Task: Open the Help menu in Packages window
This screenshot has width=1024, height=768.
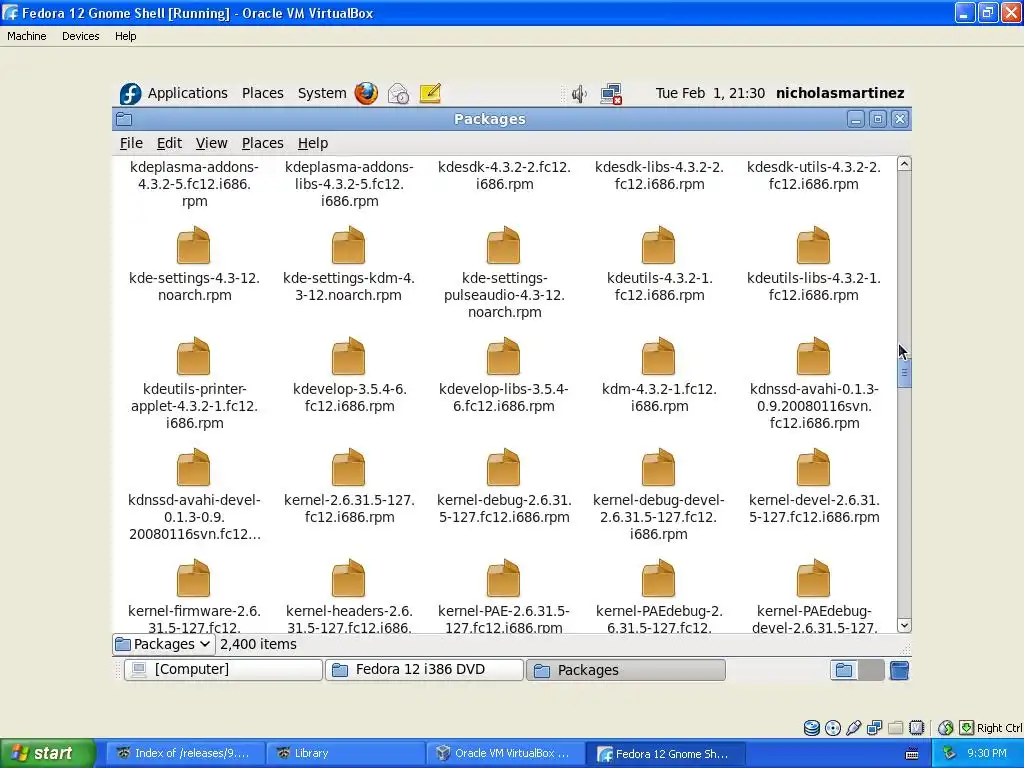Action: 313,143
